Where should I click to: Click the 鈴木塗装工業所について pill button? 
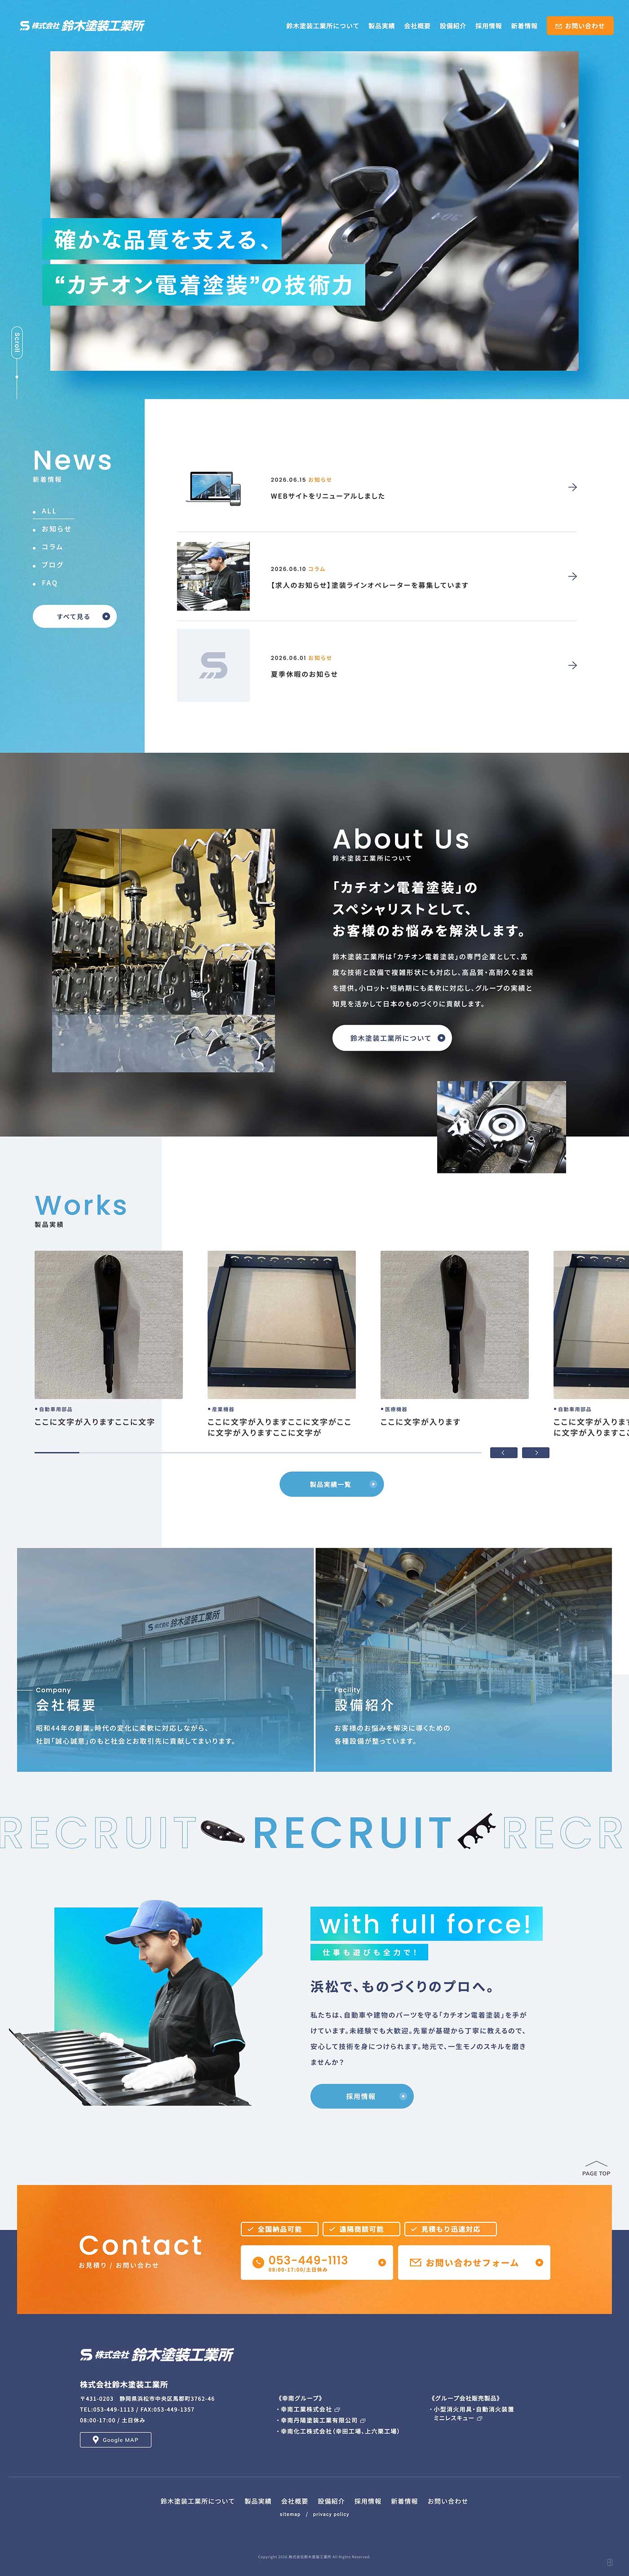click(x=392, y=1038)
